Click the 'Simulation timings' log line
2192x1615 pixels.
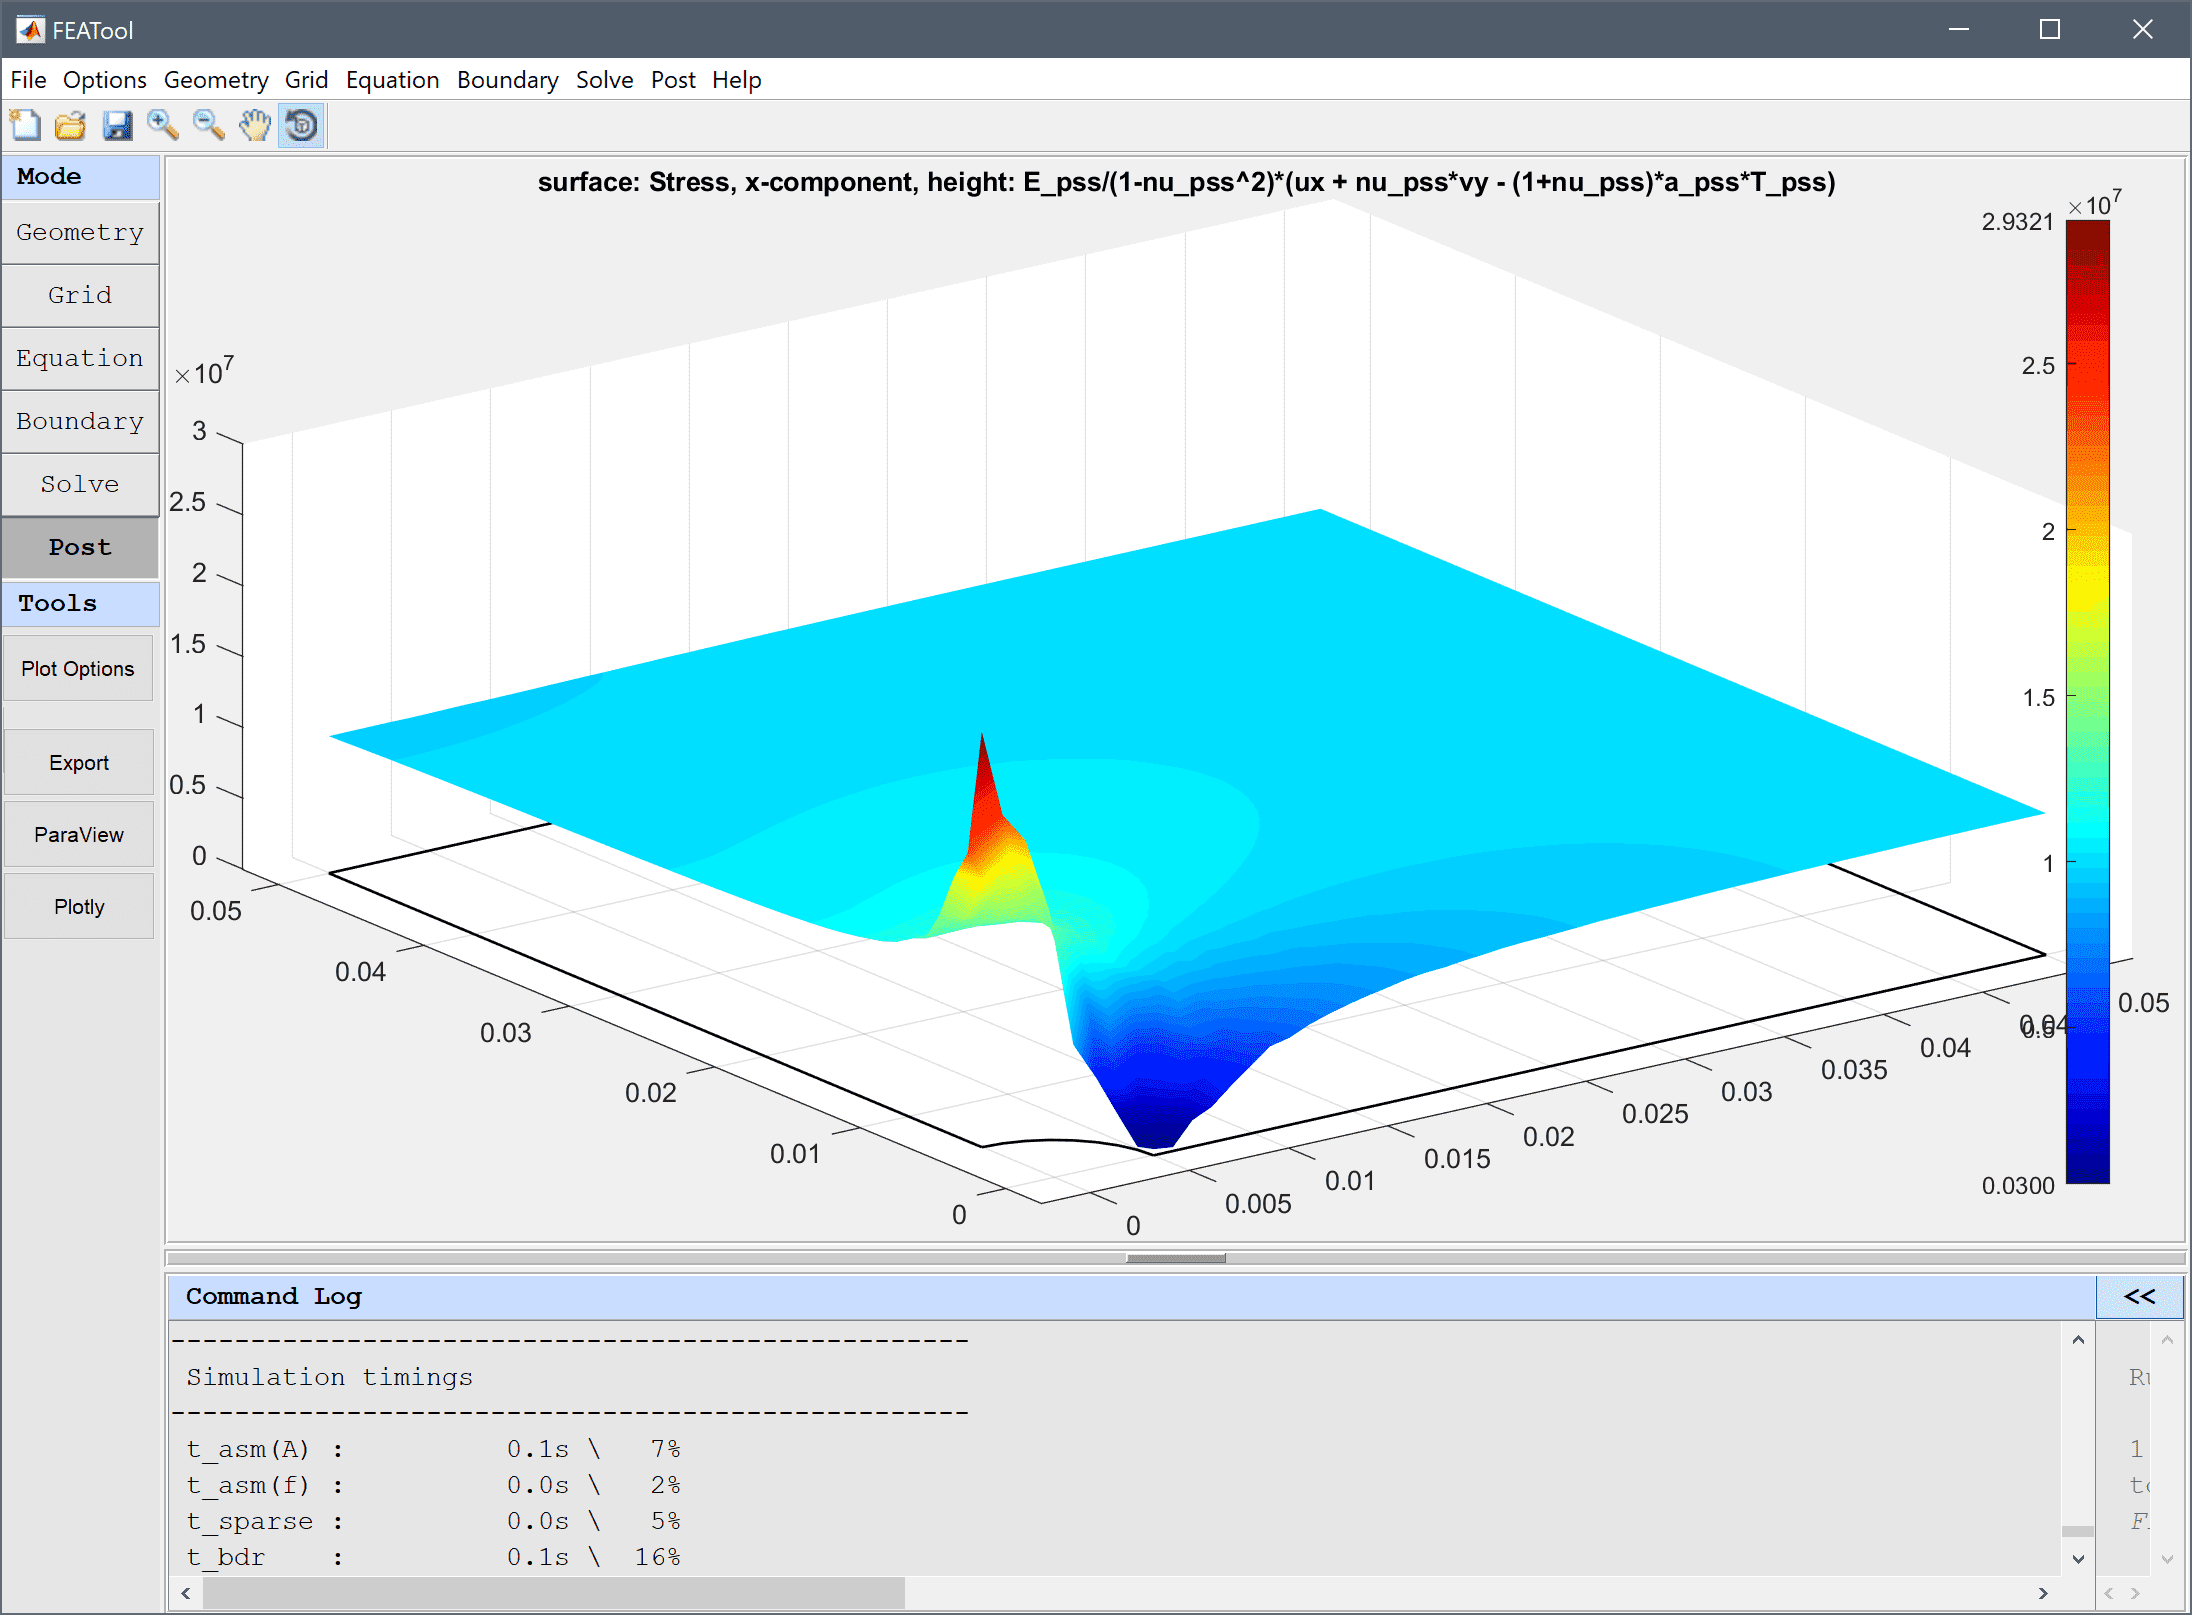click(x=330, y=1377)
